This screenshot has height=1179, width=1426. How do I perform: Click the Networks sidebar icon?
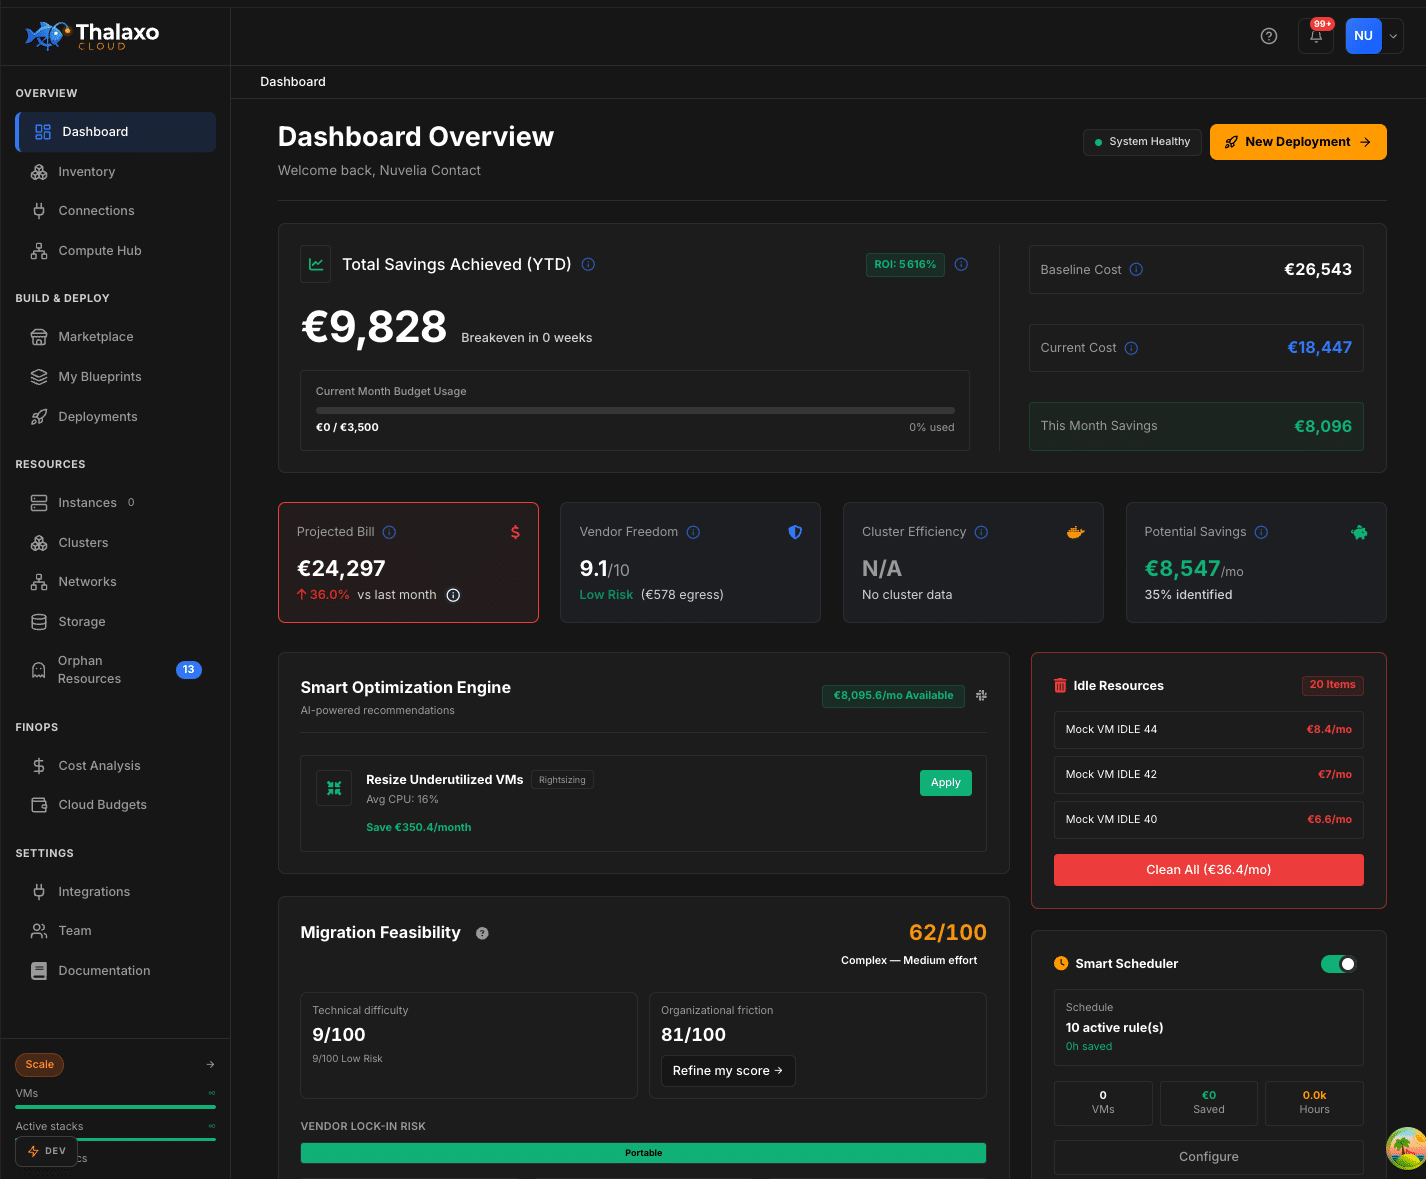[39, 582]
